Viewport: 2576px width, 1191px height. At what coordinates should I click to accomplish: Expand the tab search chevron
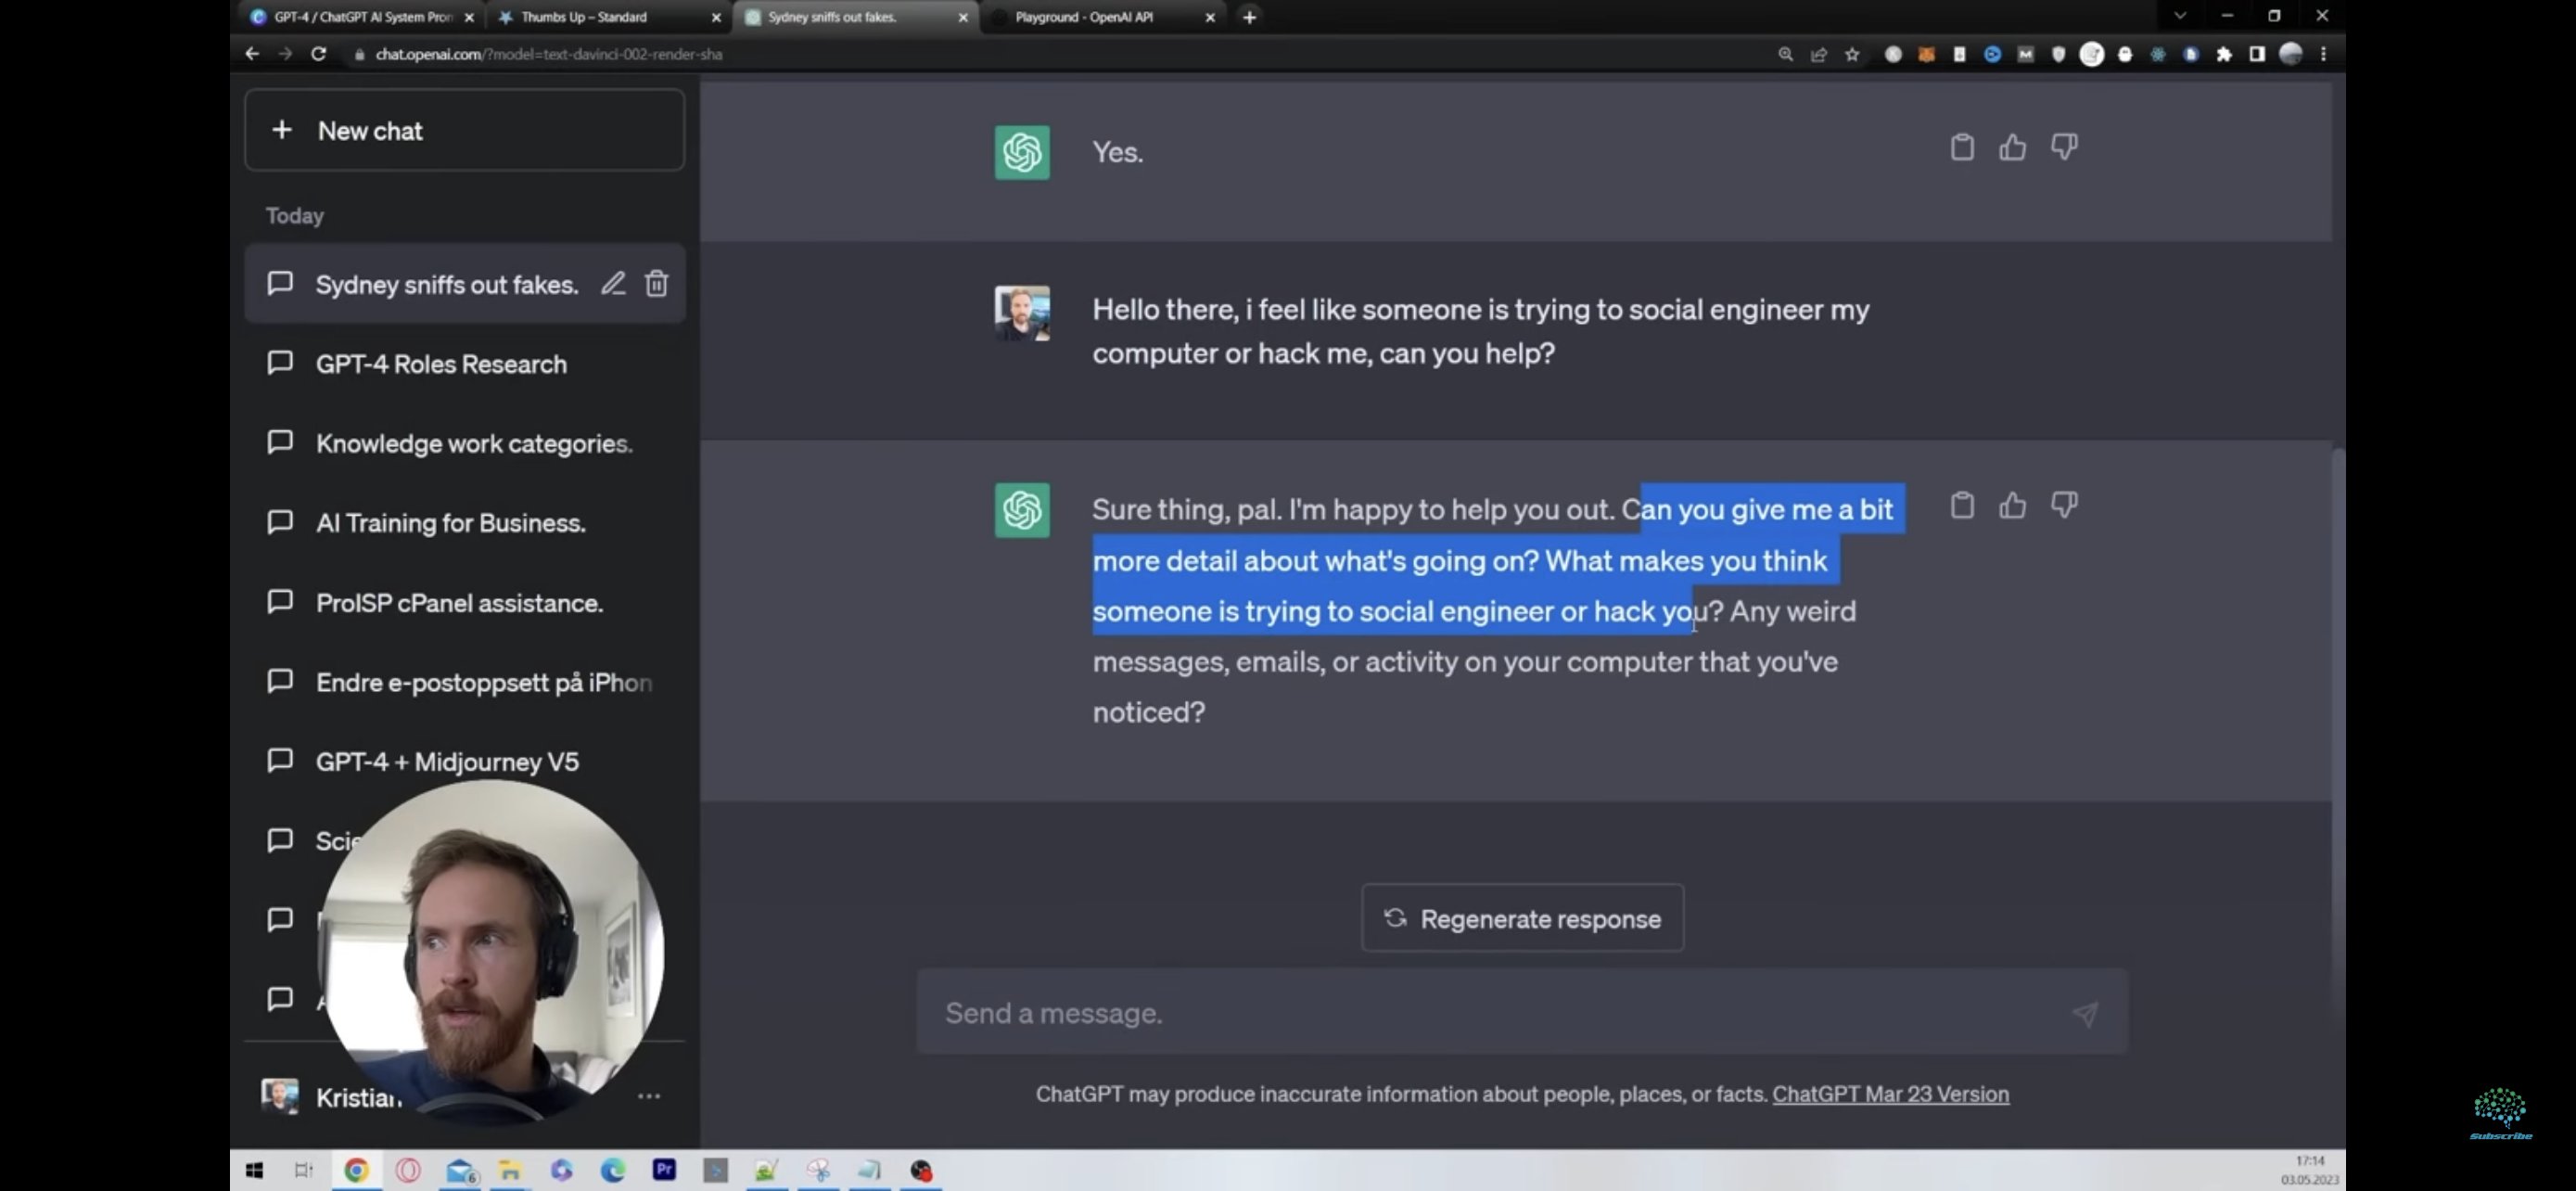2180,16
